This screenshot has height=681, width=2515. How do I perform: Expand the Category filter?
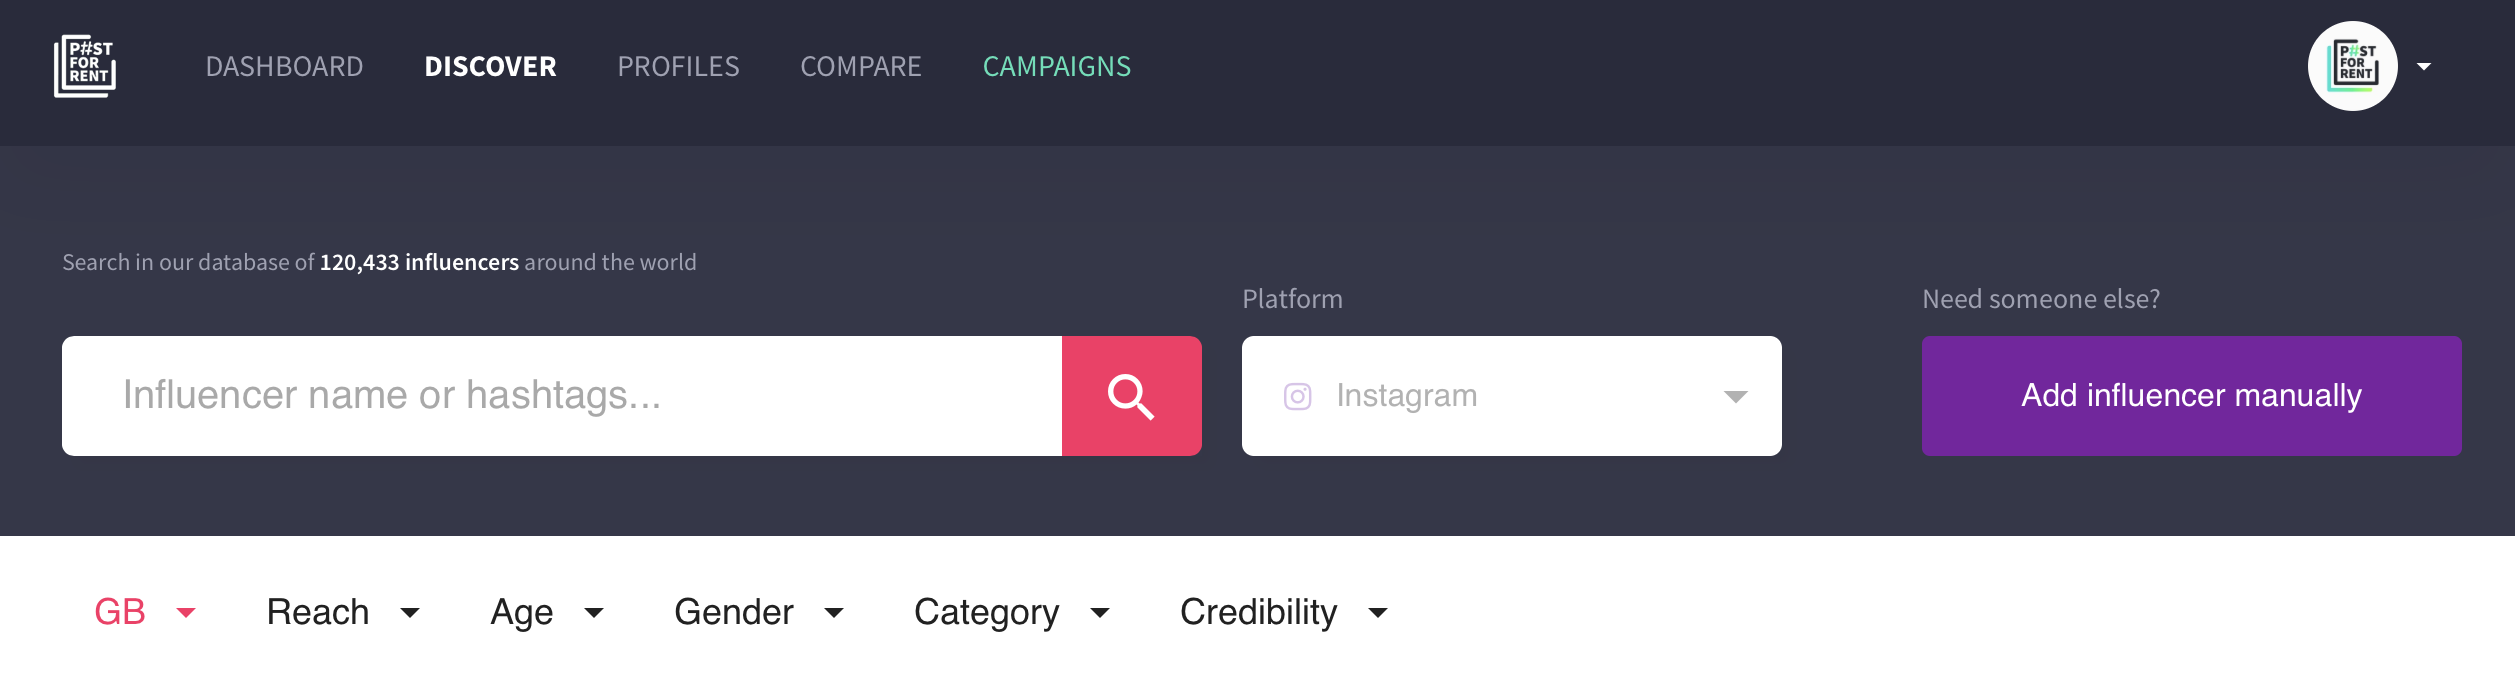1012,612
